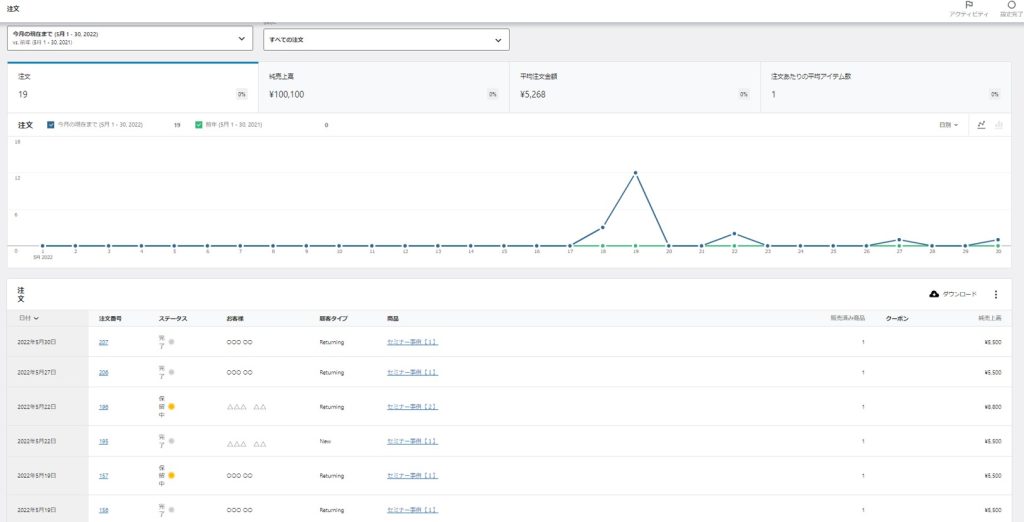
Task: Click the chart peak data point at 19
Action: pyautogui.click(x=635, y=173)
